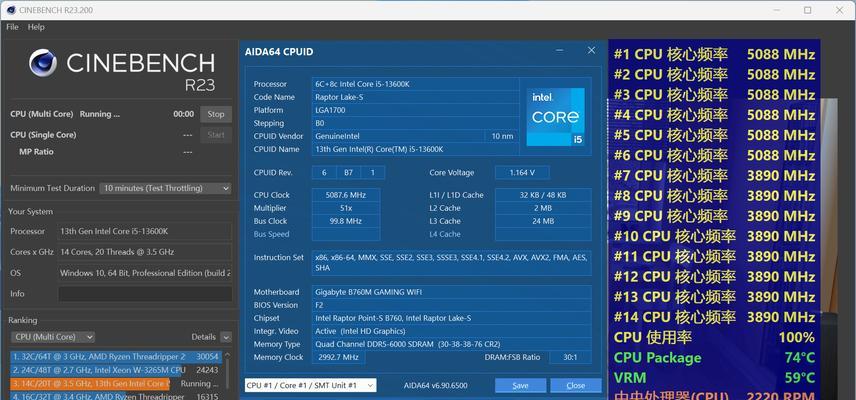Click the Multiplier value 51x

click(x=346, y=208)
